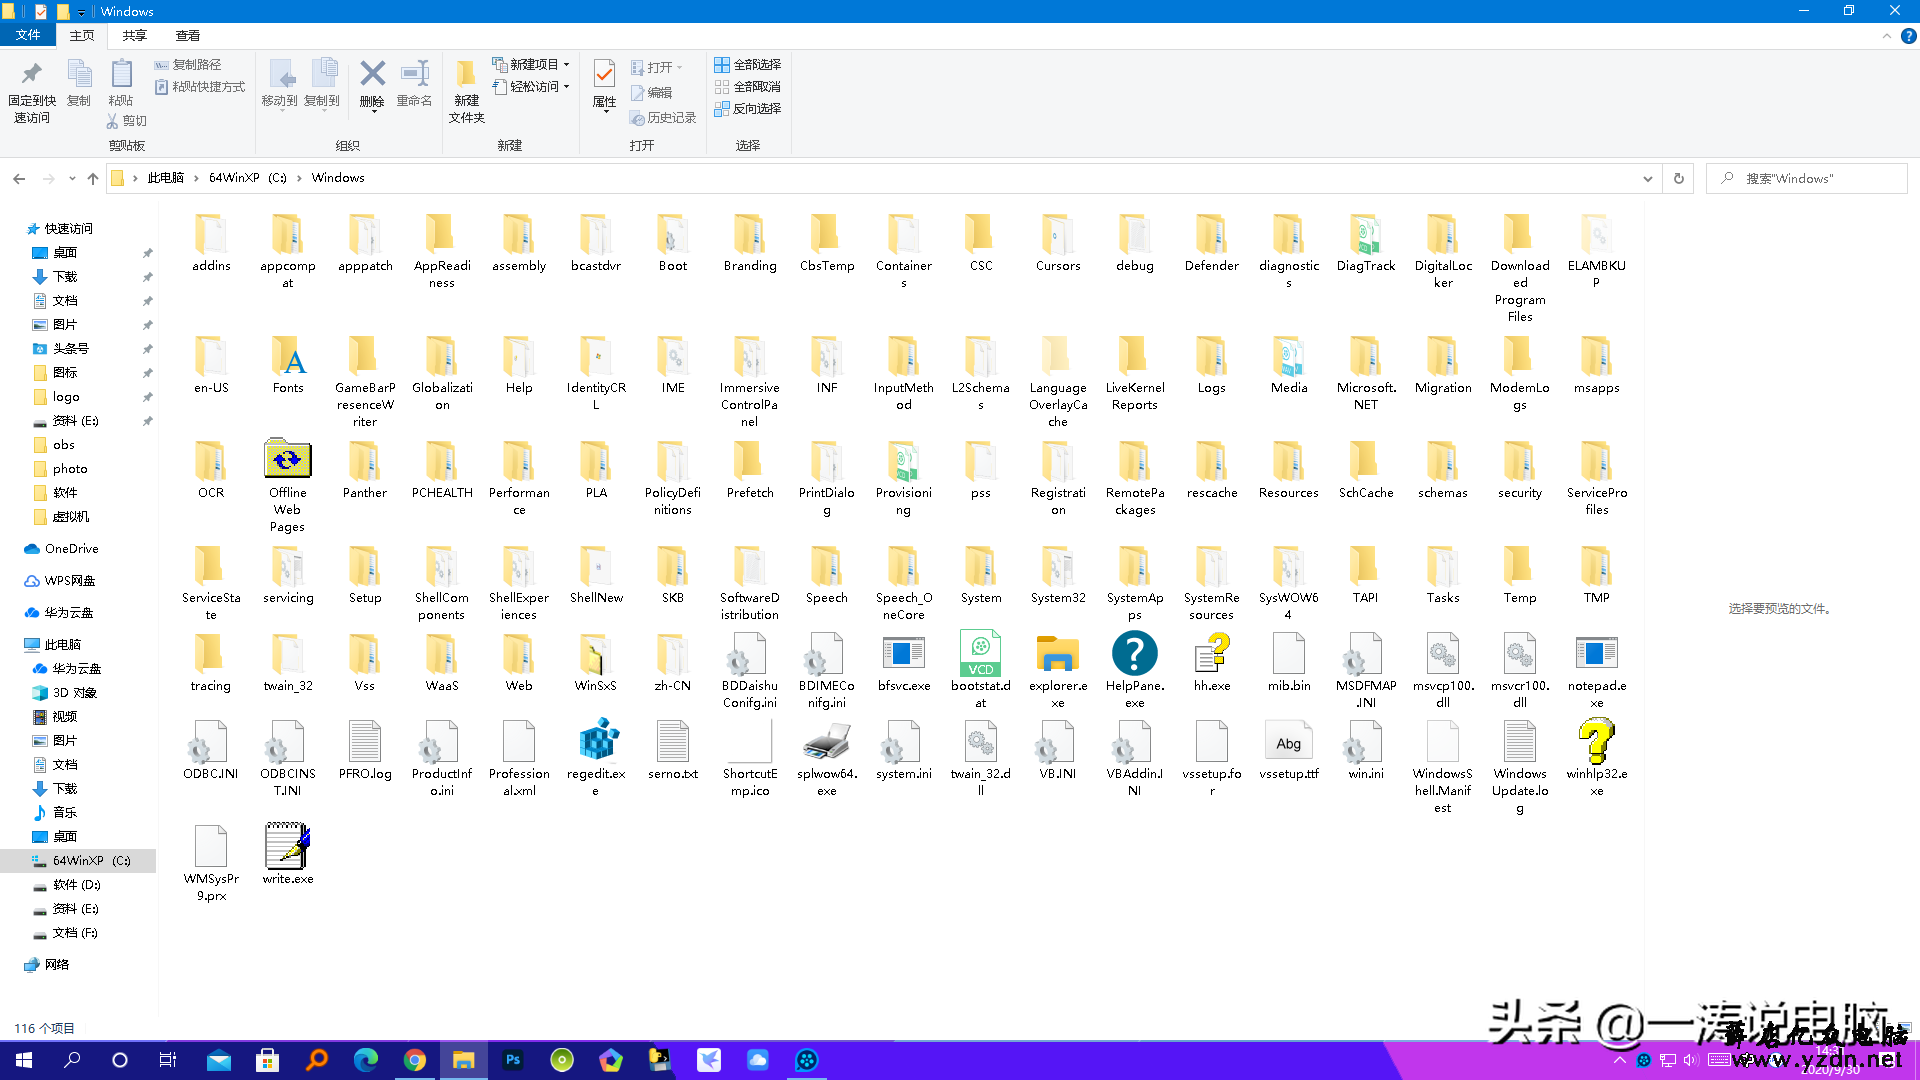Open Chrome from the taskbar
Image resolution: width=1920 pixels, height=1080 pixels.
click(415, 1060)
